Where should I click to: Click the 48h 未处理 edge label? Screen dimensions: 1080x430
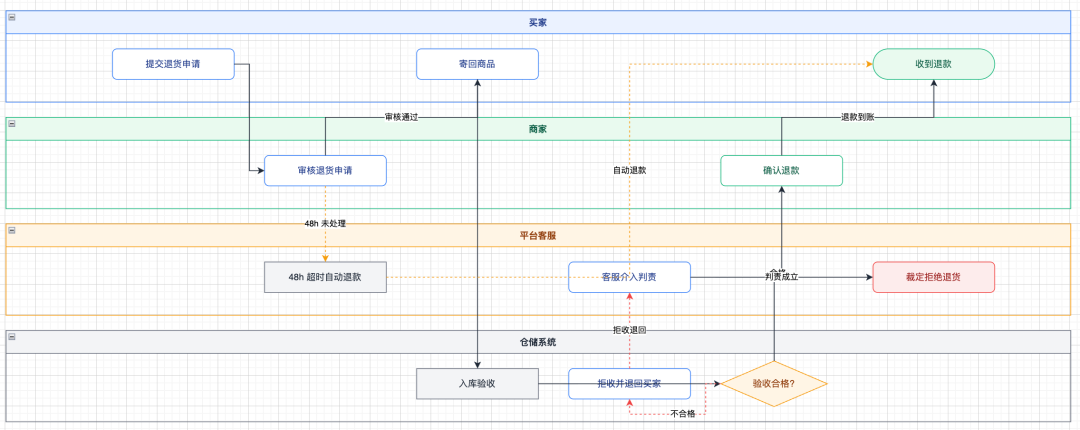pos(325,224)
